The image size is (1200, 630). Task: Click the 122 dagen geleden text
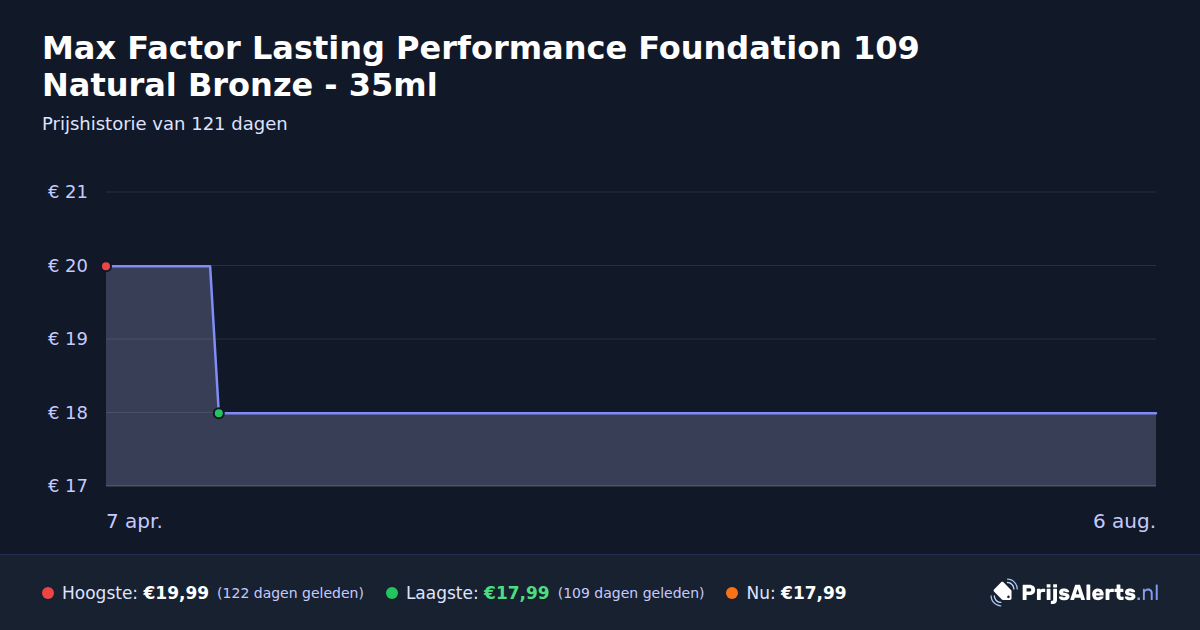pos(290,593)
